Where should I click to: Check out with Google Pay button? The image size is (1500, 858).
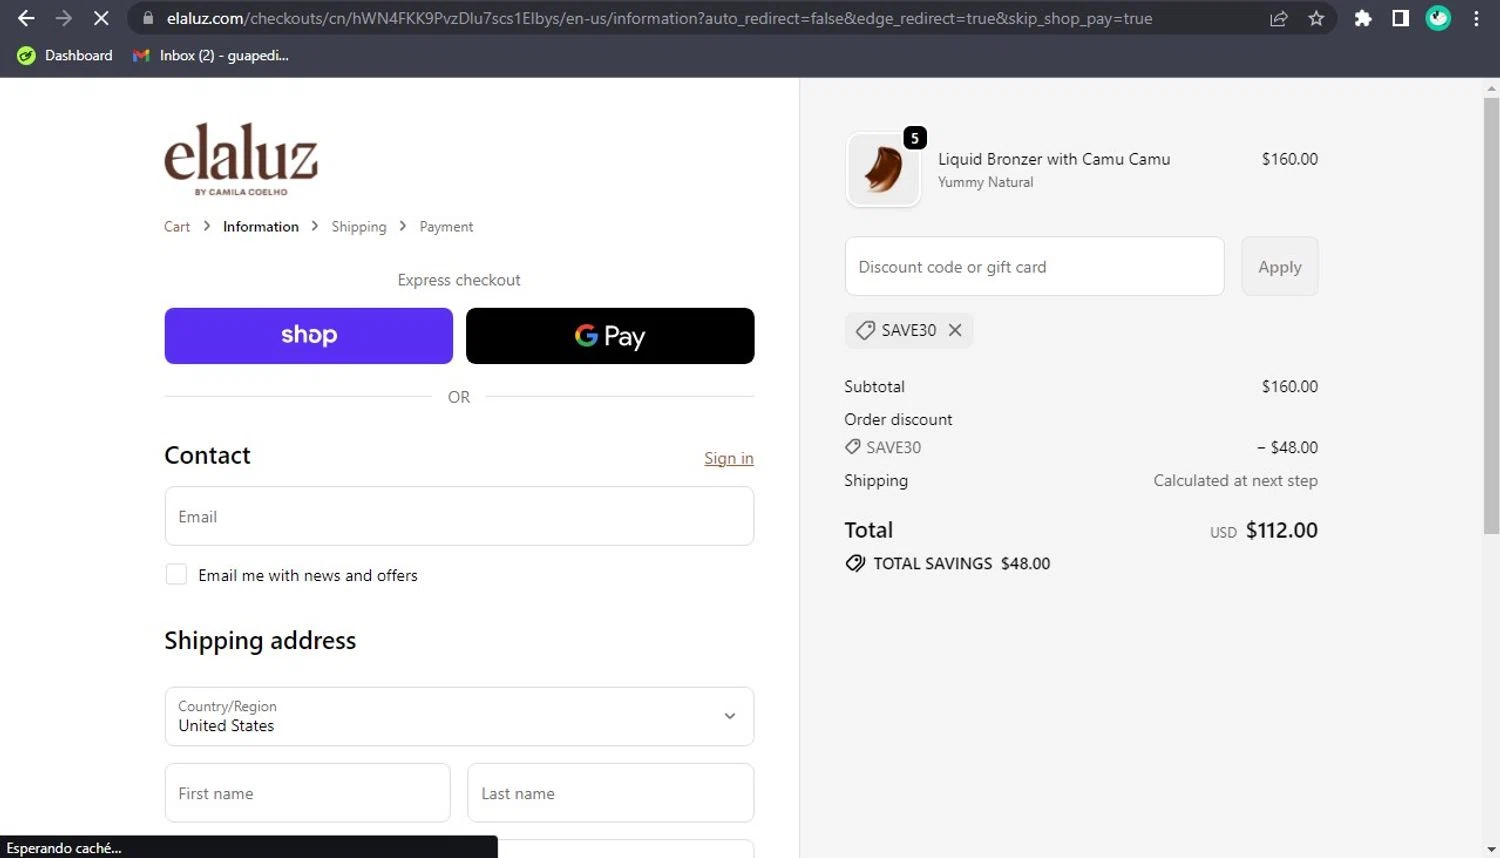pyautogui.click(x=610, y=336)
